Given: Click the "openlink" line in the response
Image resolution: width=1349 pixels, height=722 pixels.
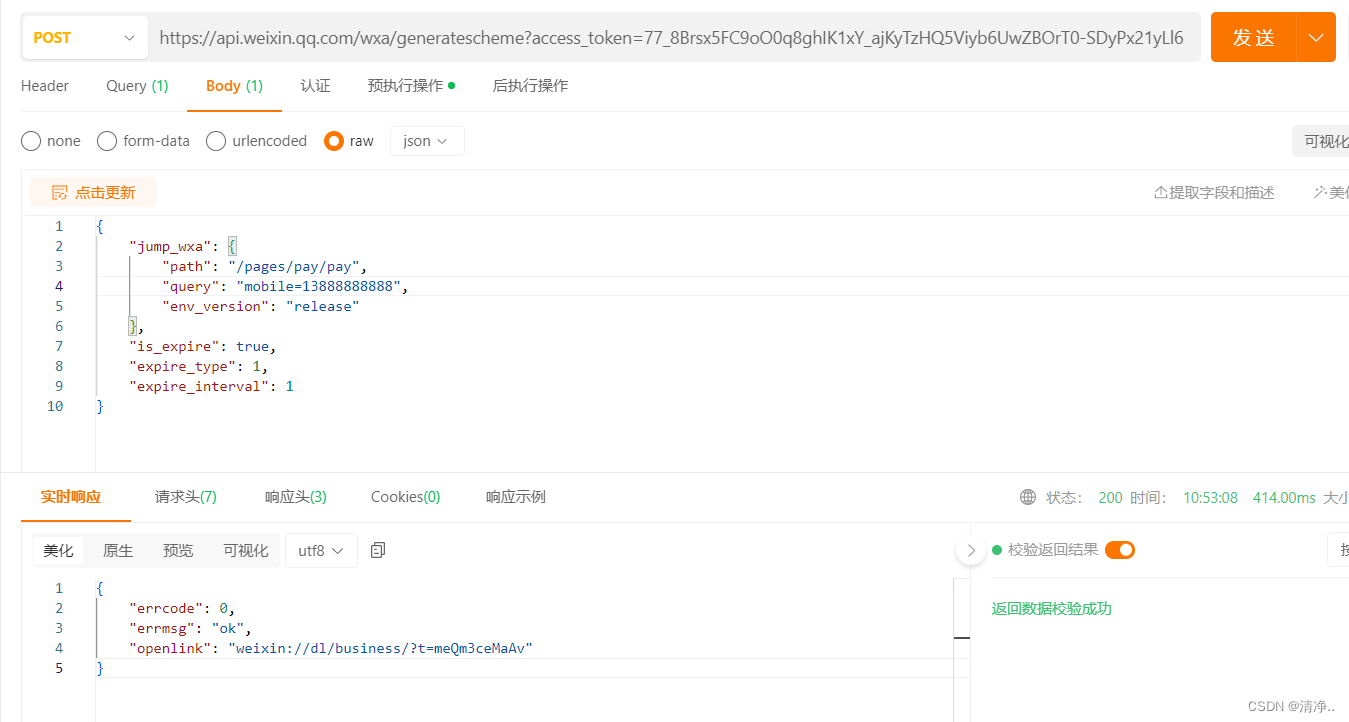Looking at the screenshot, I should point(331,648).
